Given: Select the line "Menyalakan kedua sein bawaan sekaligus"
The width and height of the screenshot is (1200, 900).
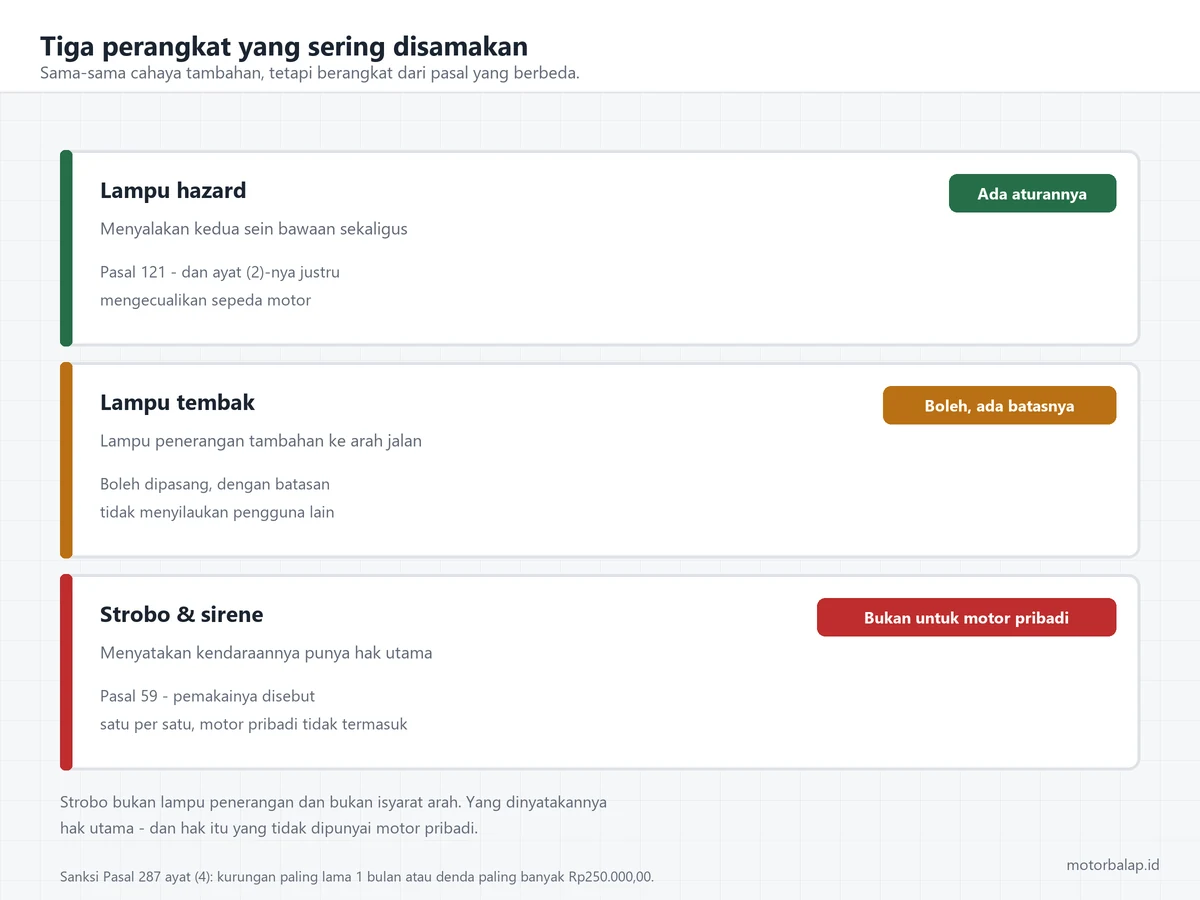Looking at the screenshot, I should click(x=254, y=229).
